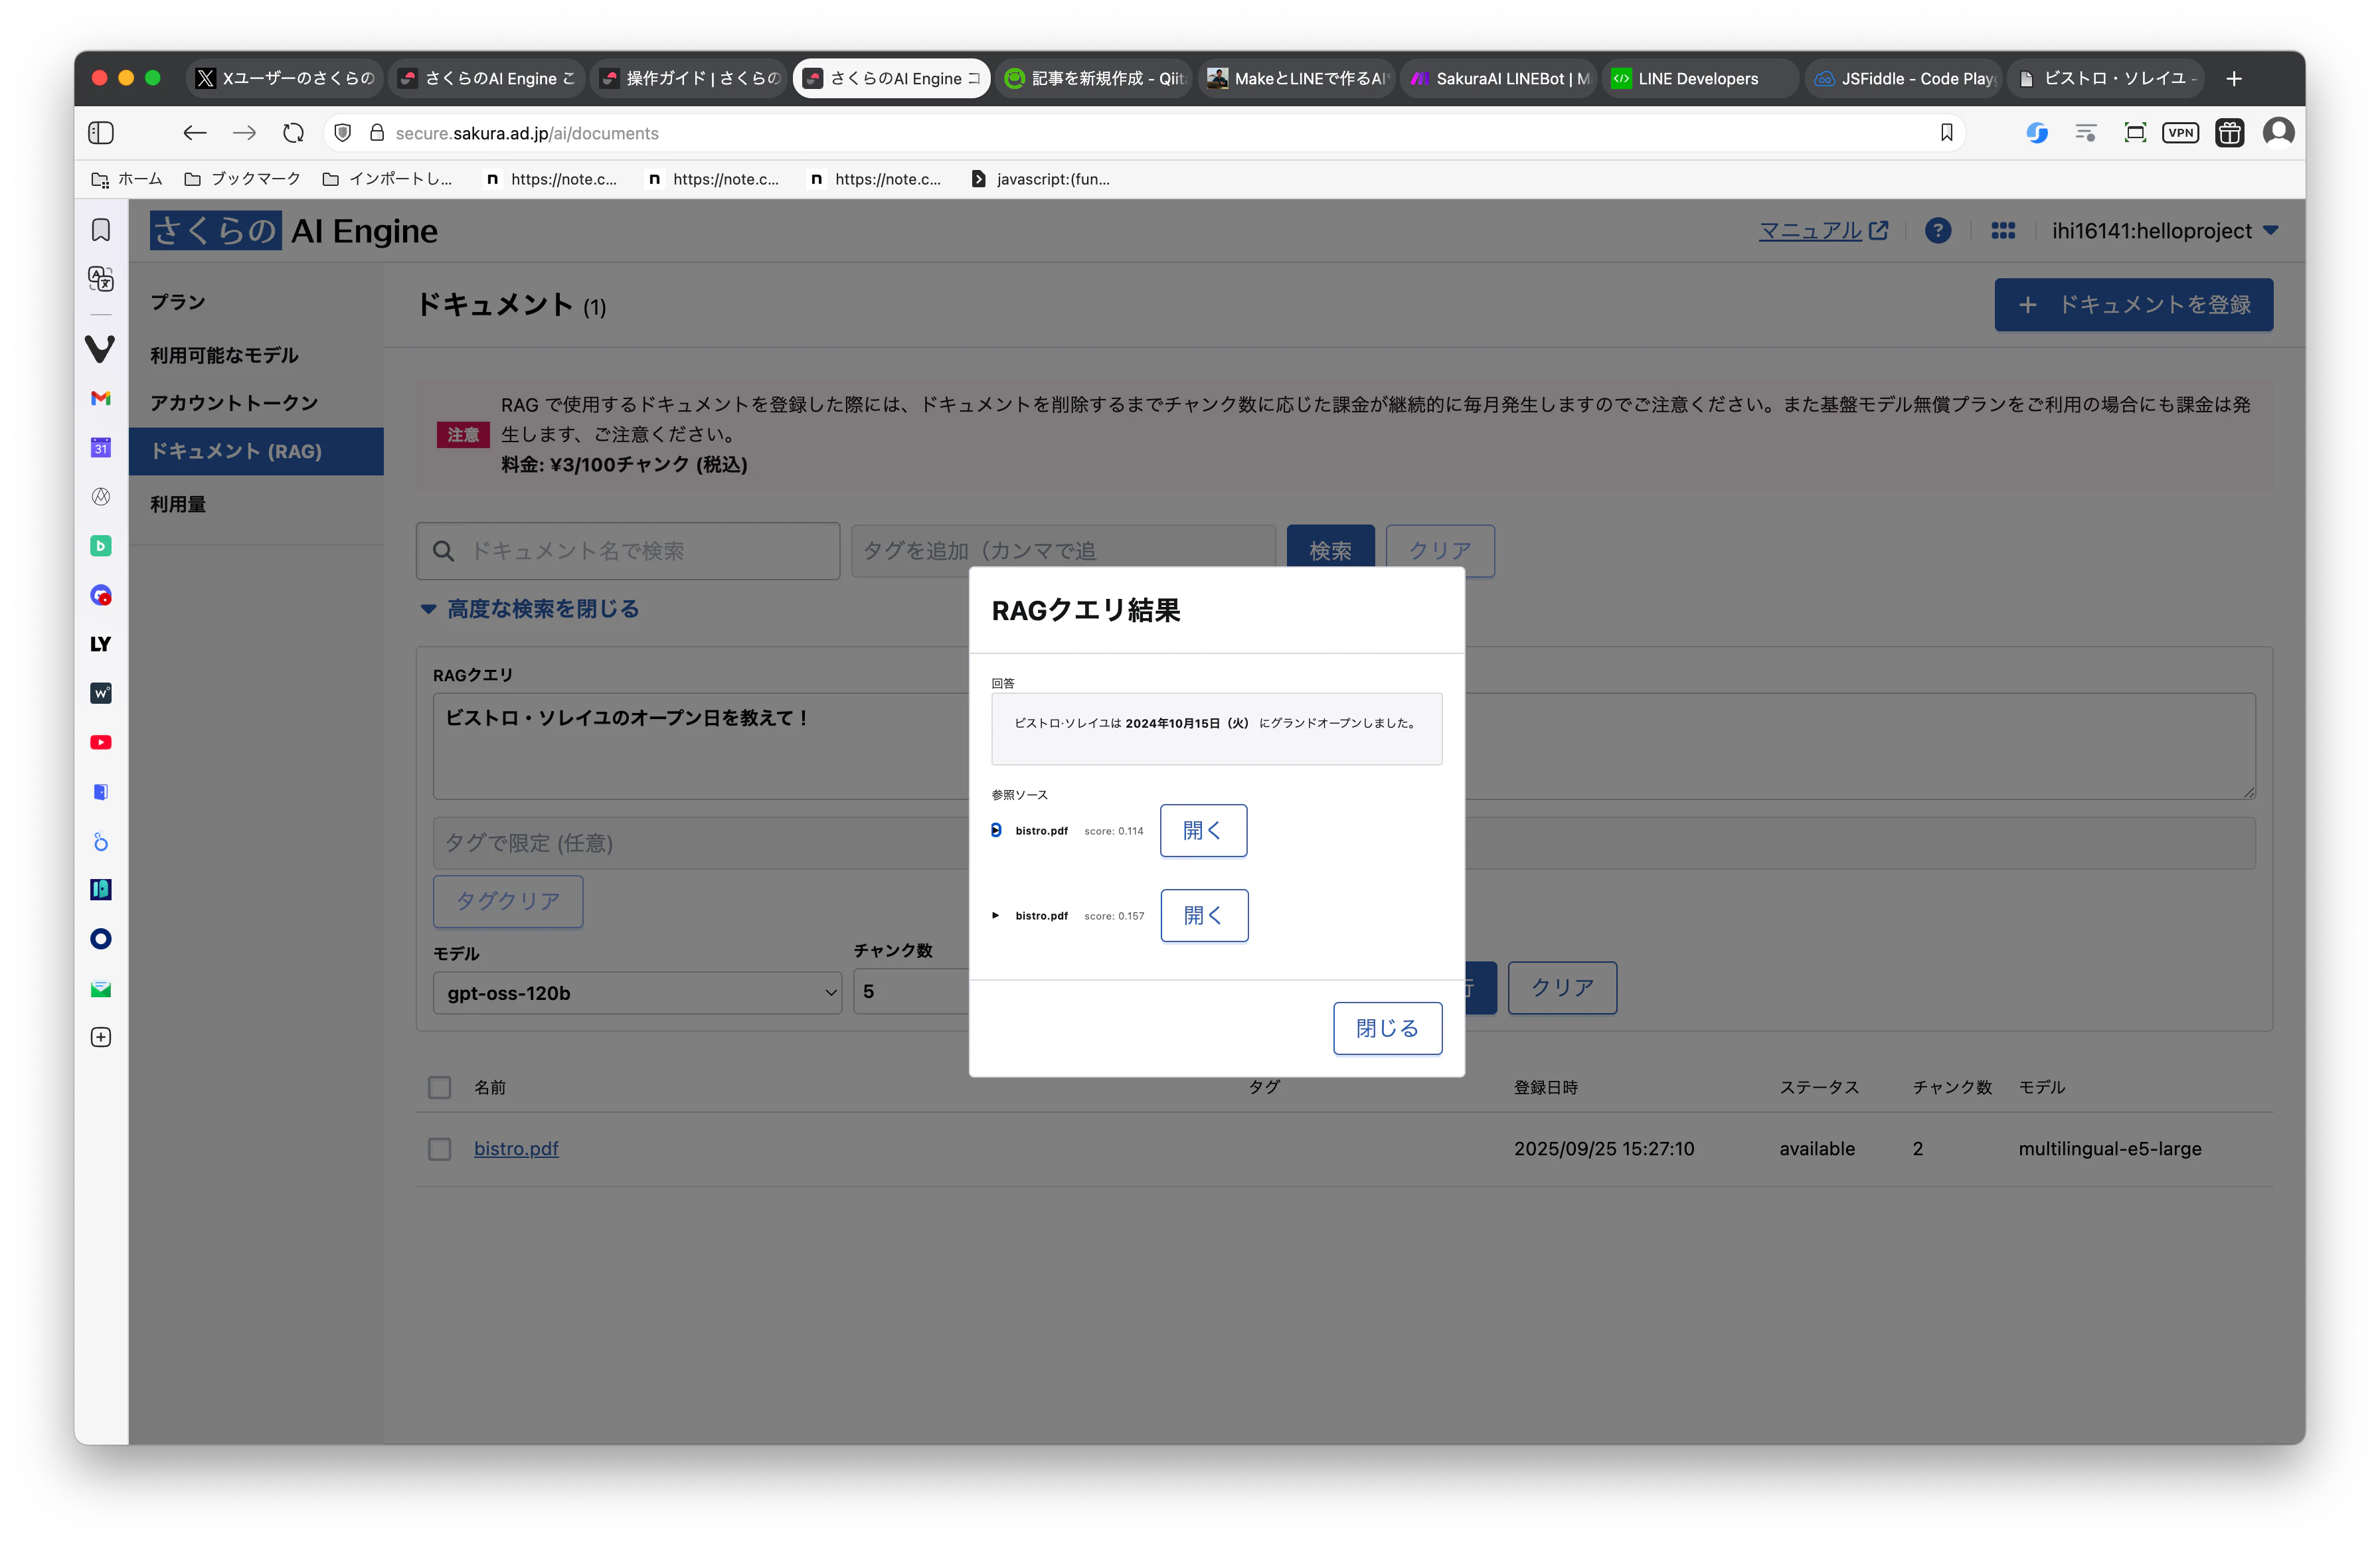Click the タグクリア button
The height and width of the screenshot is (1543, 2380).
pos(508,901)
